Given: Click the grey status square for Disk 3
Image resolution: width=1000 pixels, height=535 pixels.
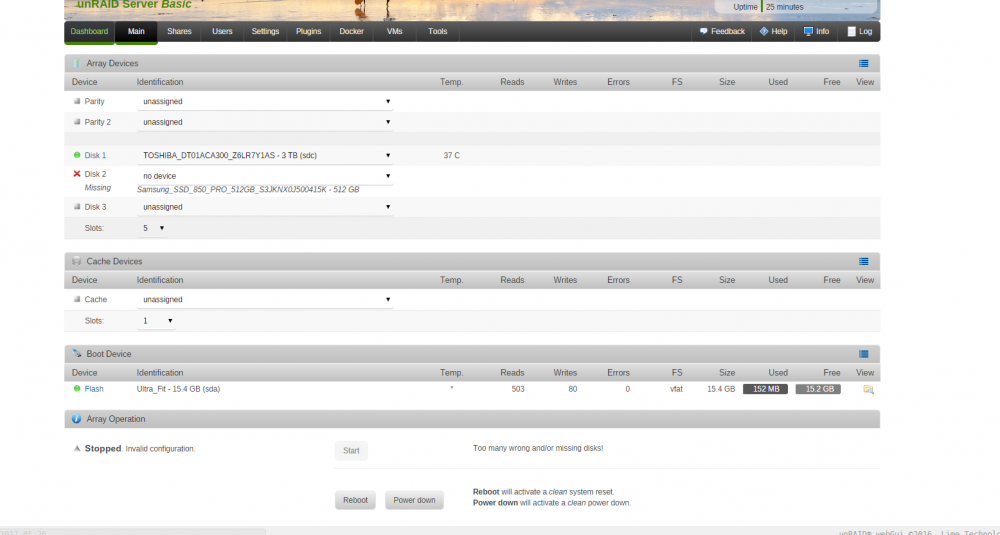Looking at the screenshot, I should tap(77, 207).
